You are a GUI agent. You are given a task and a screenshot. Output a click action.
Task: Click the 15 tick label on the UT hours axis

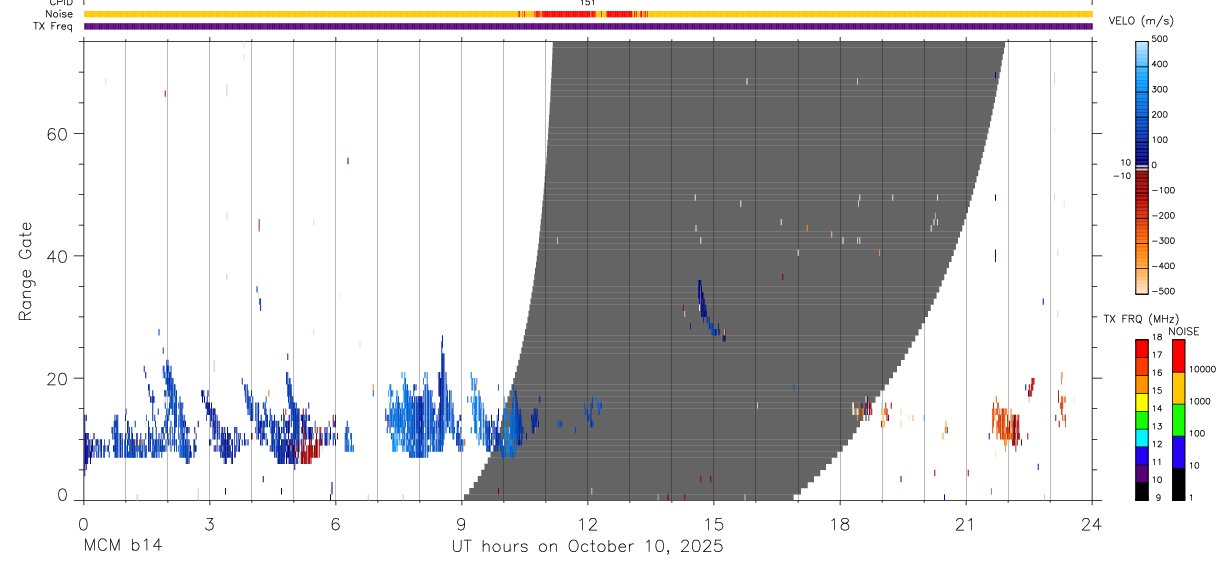[714, 525]
